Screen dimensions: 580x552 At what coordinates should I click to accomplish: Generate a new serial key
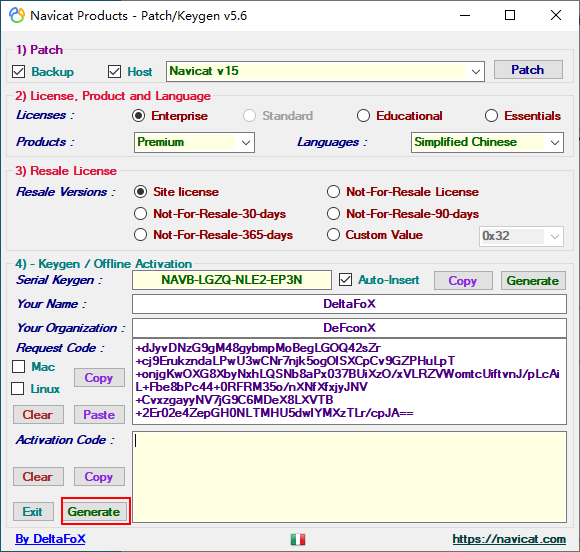[533, 281]
